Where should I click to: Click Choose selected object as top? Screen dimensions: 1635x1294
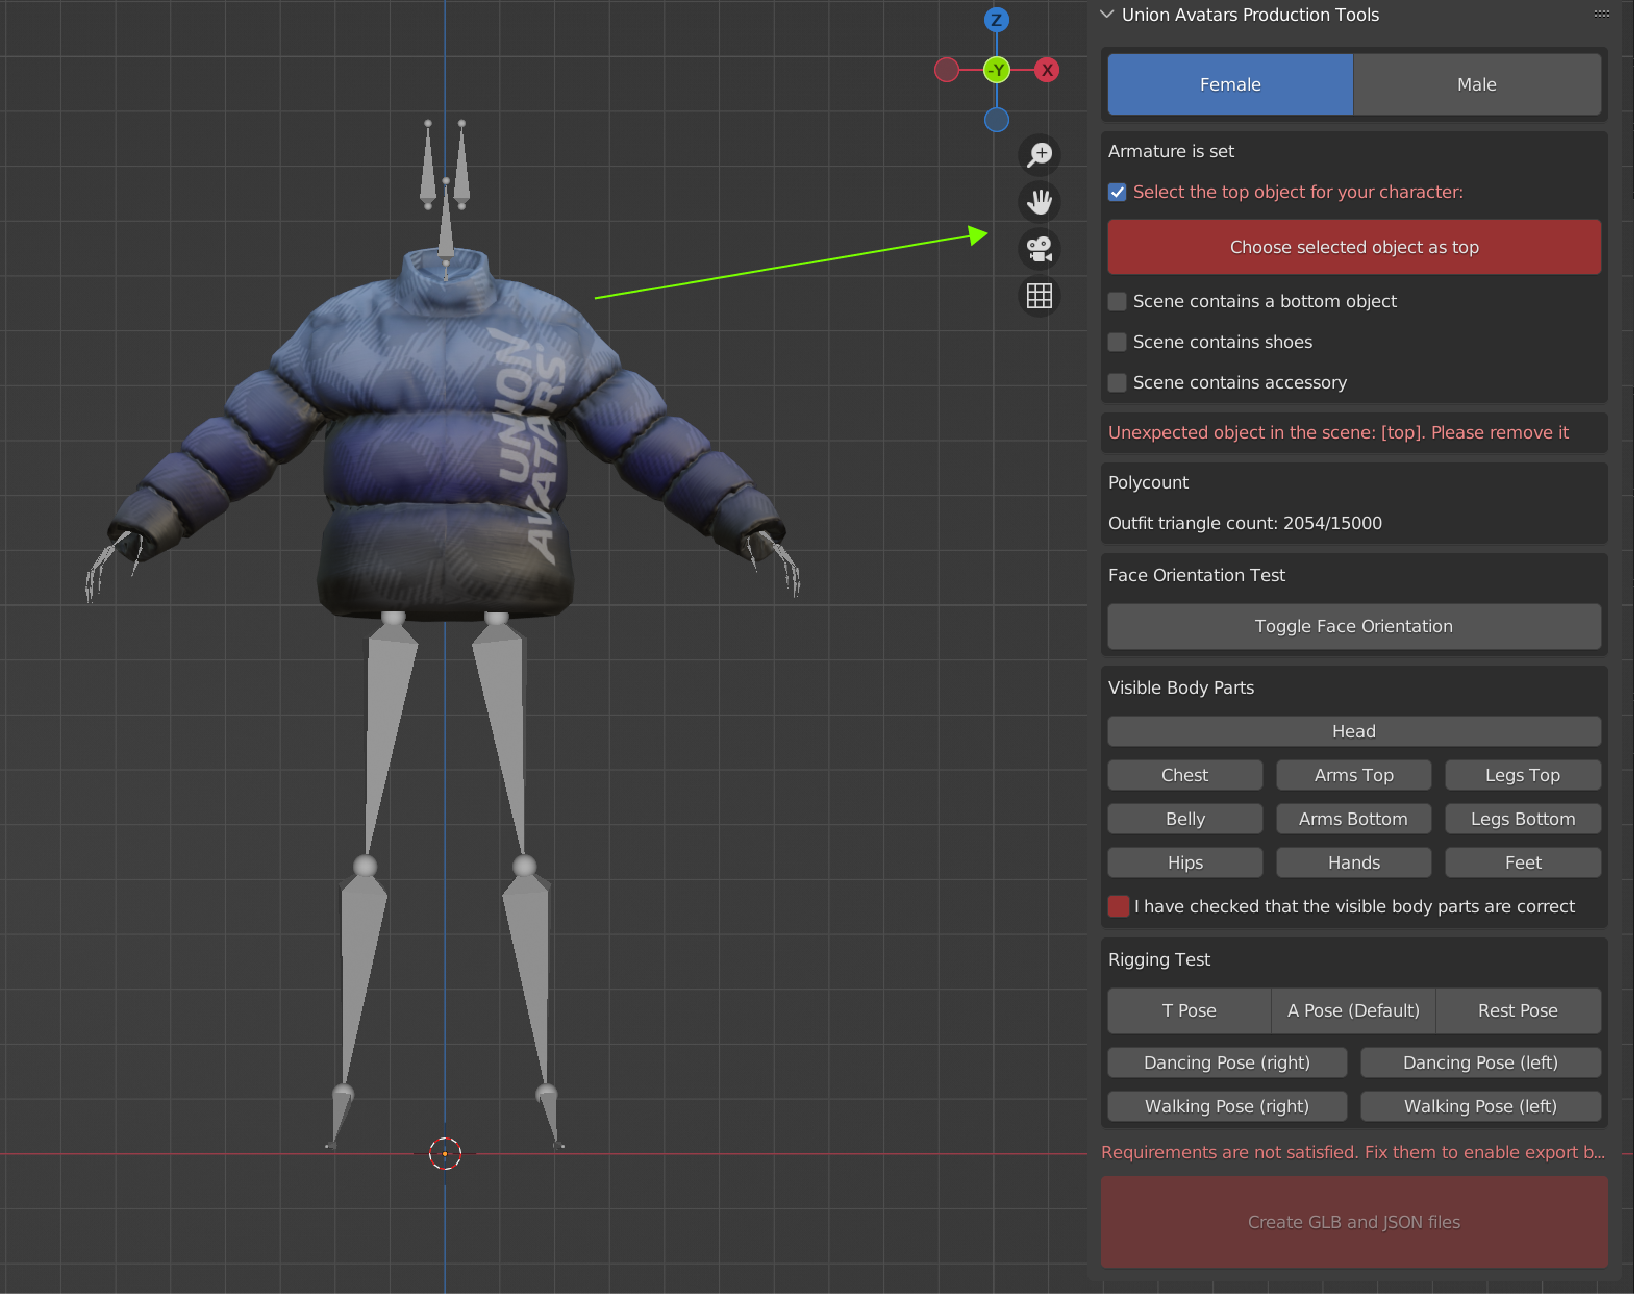(1354, 247)
